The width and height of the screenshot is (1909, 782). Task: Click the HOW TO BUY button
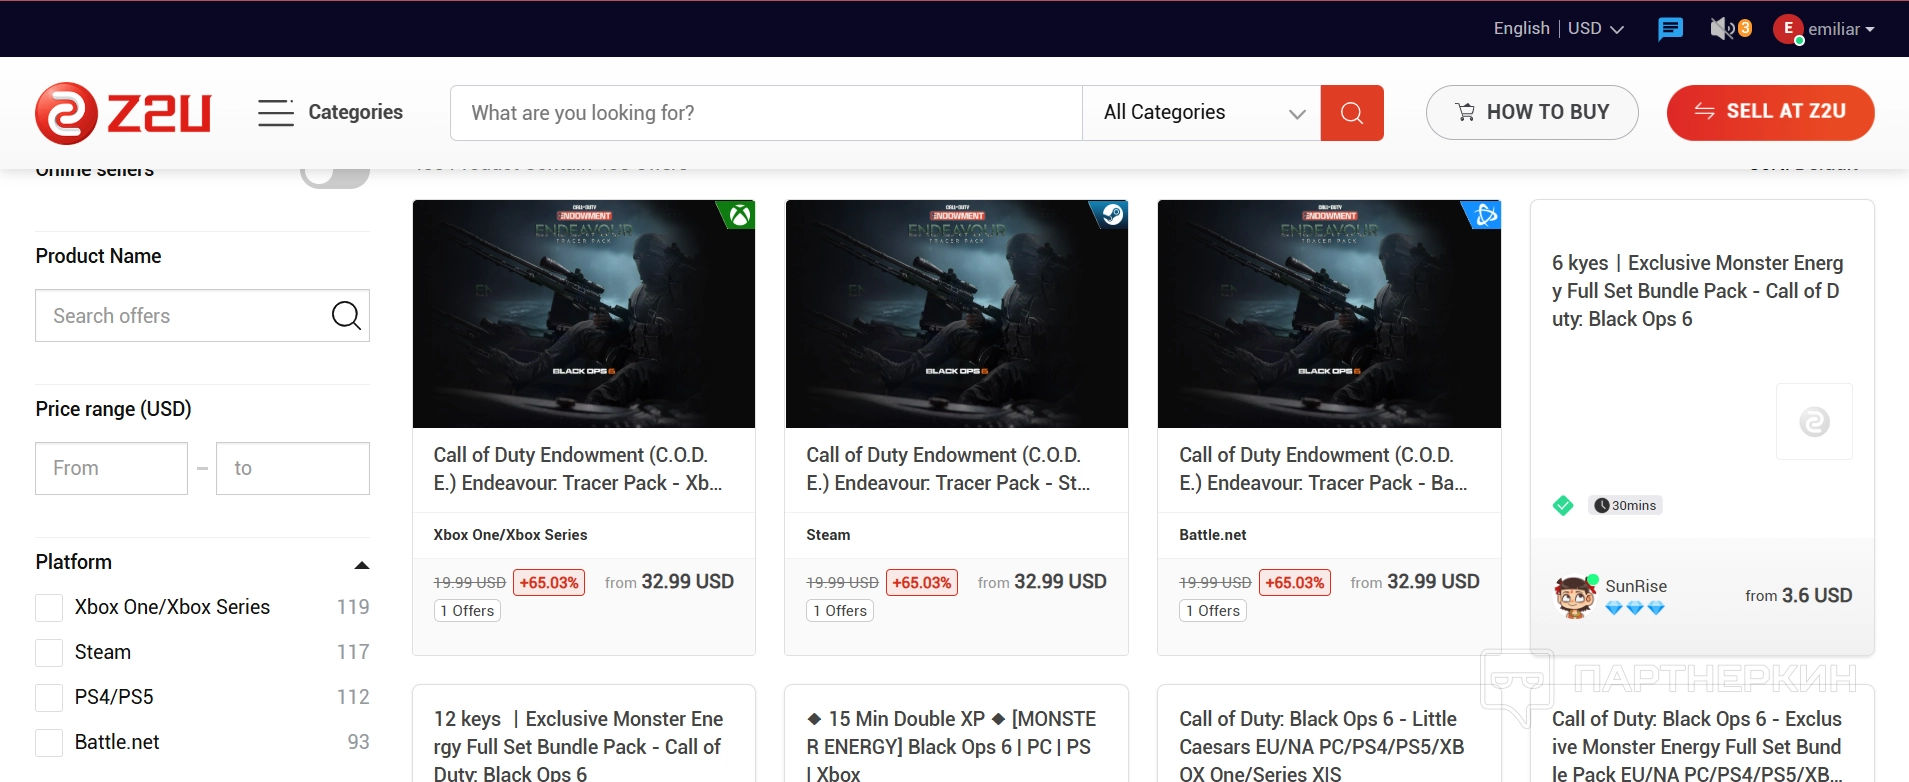(x=1532, y=112)
